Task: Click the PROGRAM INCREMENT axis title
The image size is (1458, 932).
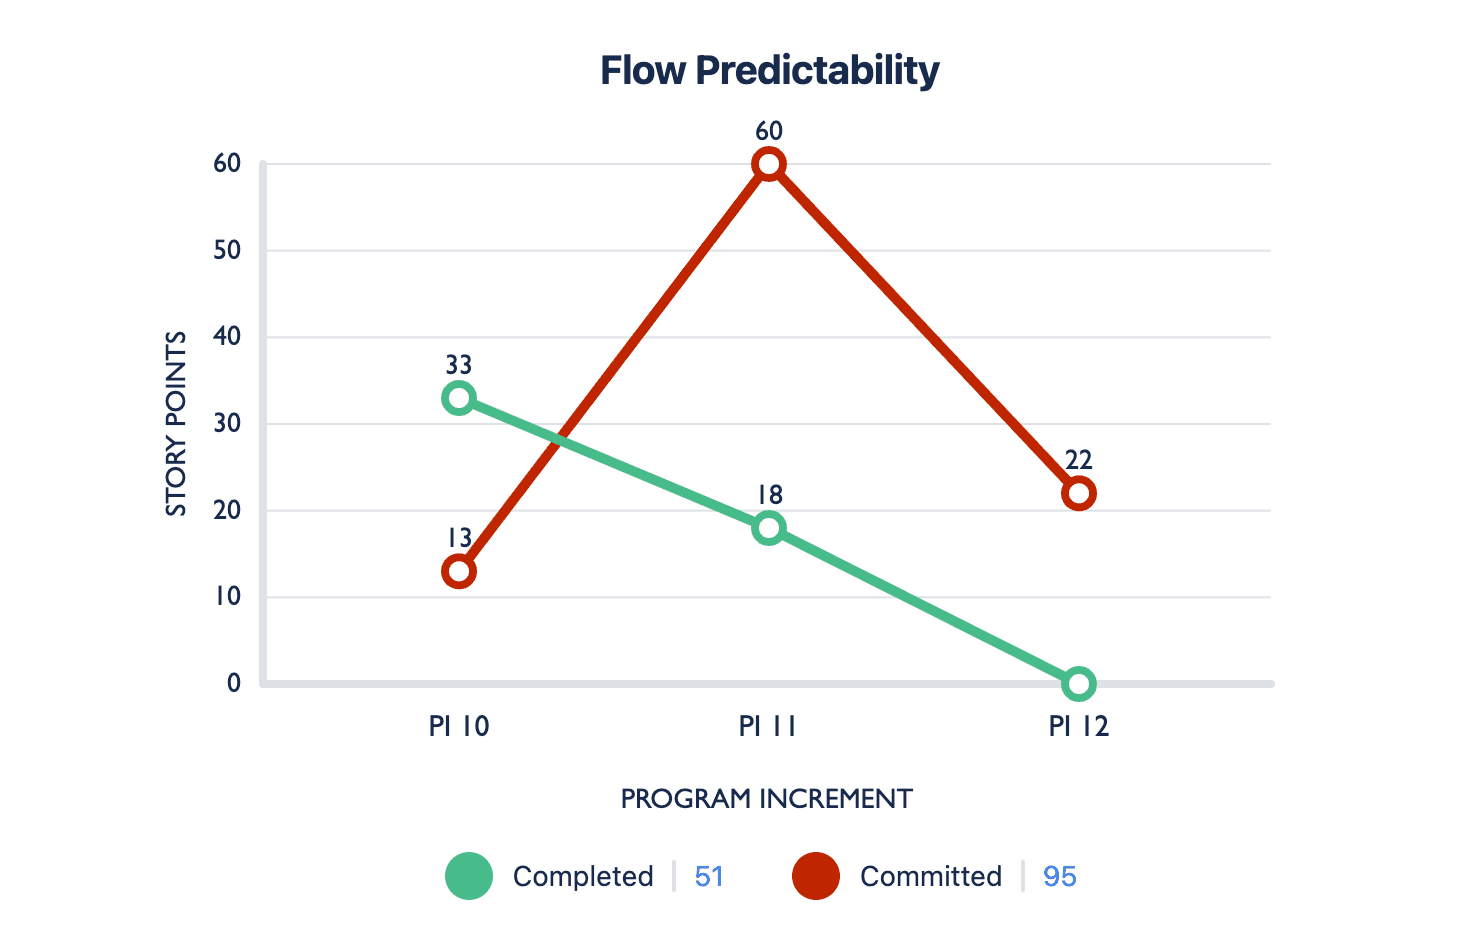Action: (x=766, y=799)
